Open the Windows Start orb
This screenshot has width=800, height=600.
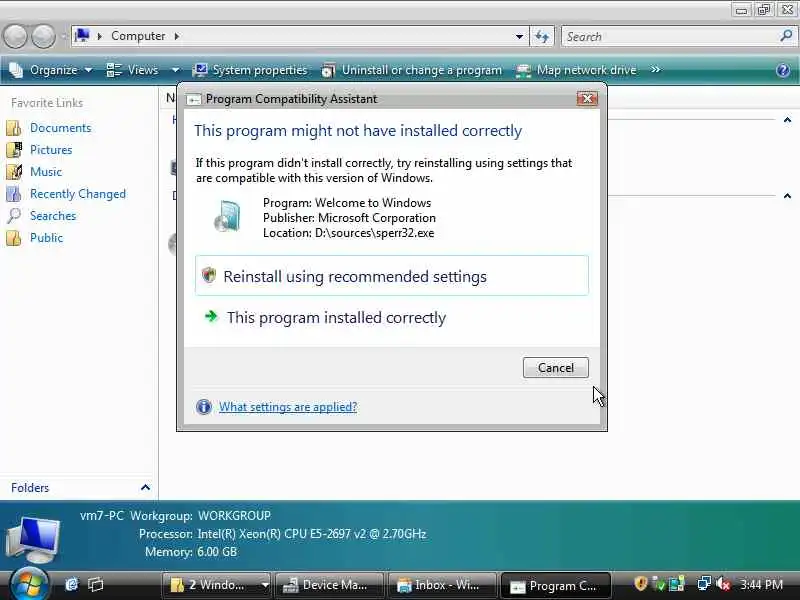pos(29,585)
